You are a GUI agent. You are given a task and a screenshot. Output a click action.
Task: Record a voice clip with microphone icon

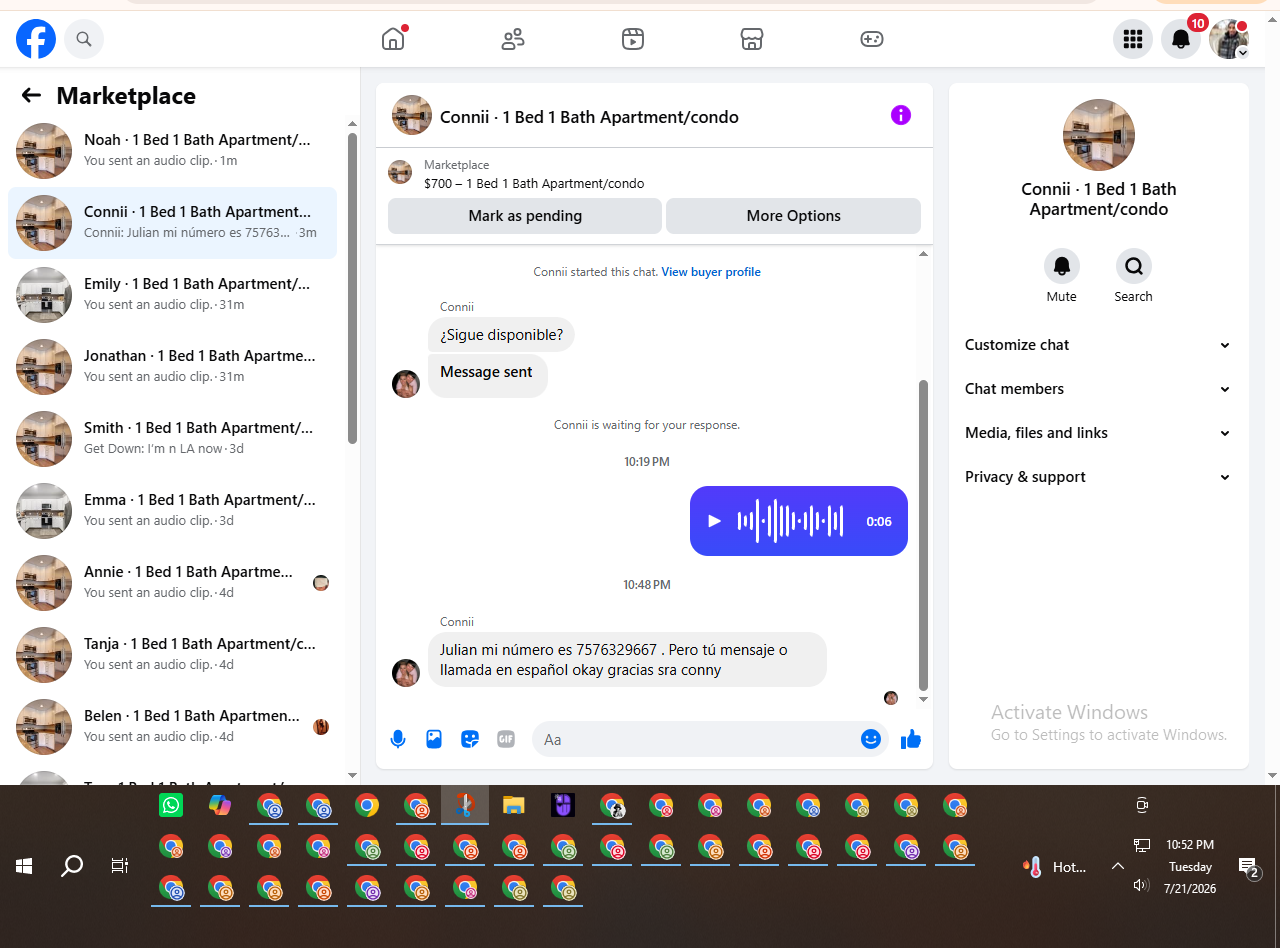(398, 739)
